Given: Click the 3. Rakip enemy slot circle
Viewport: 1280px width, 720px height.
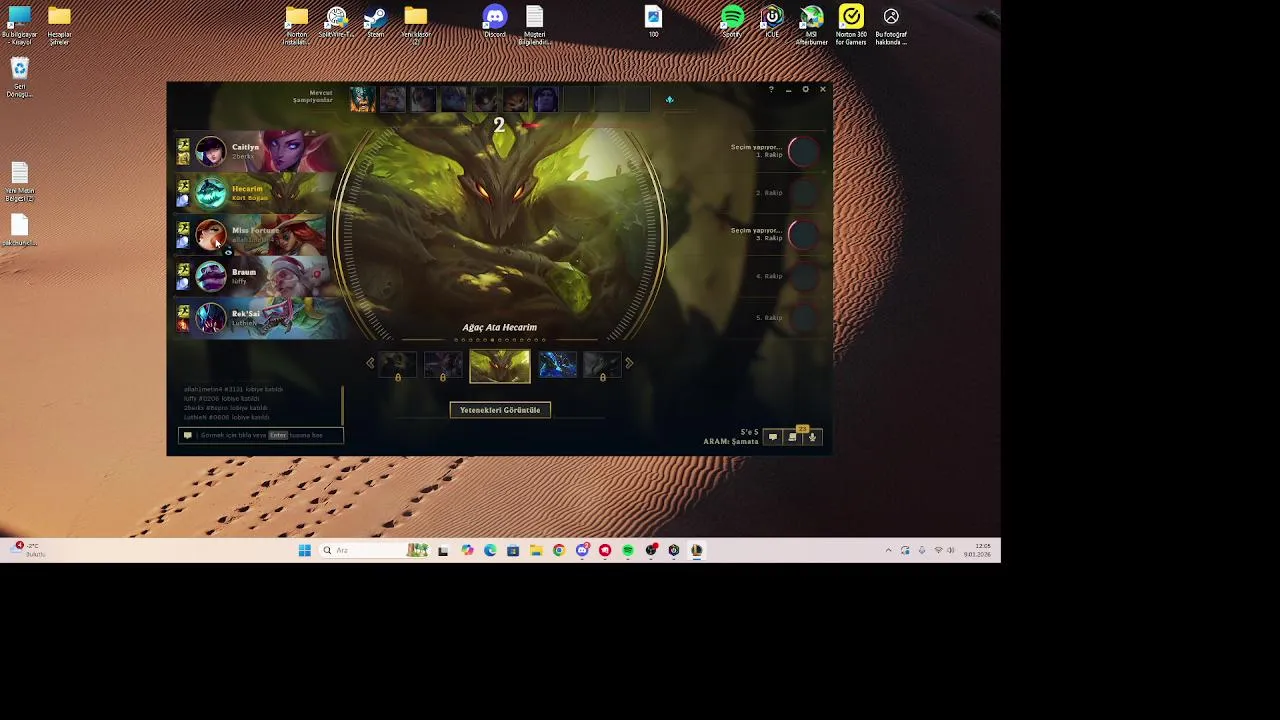Looking at the screenshot, I should click(x=803, y=234).
